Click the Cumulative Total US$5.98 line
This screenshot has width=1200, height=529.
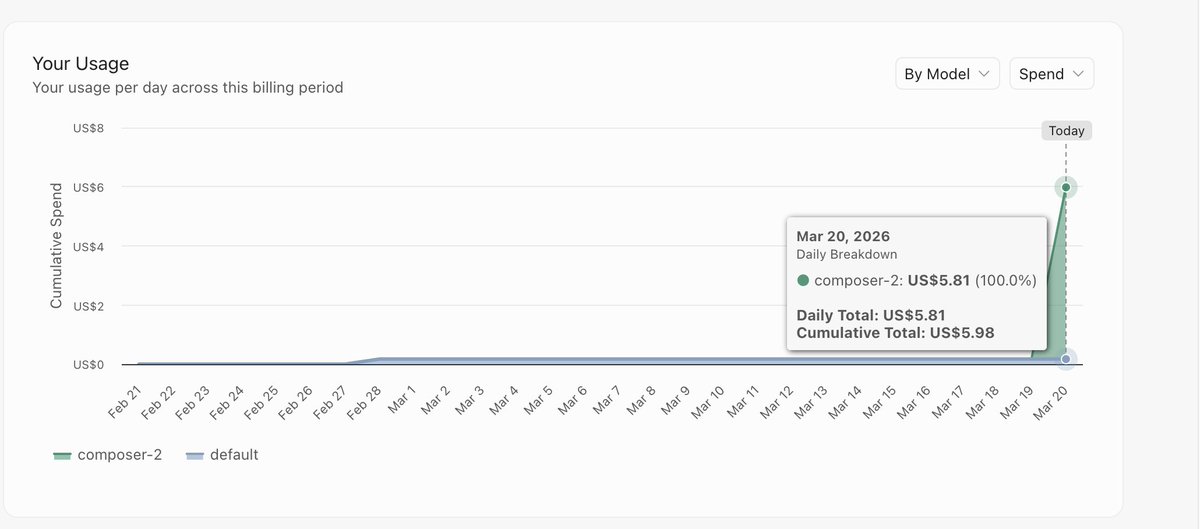click(896, 333)
